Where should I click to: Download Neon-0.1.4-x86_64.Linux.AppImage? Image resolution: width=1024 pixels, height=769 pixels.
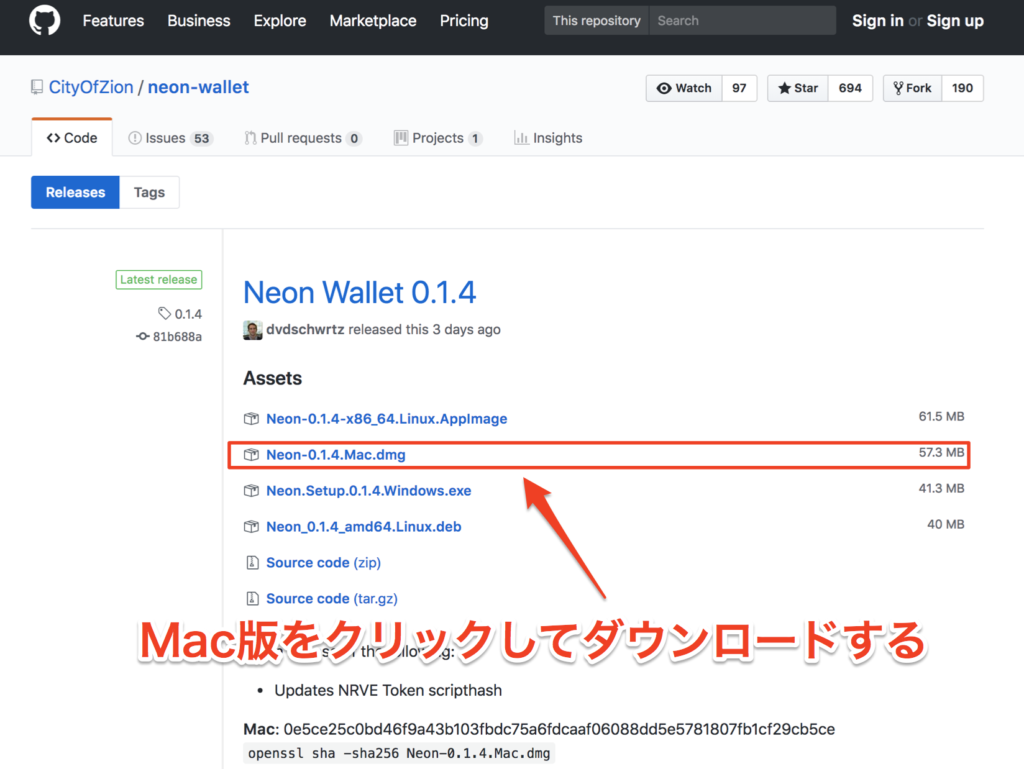pyautogui.click(x=387, y=418)
